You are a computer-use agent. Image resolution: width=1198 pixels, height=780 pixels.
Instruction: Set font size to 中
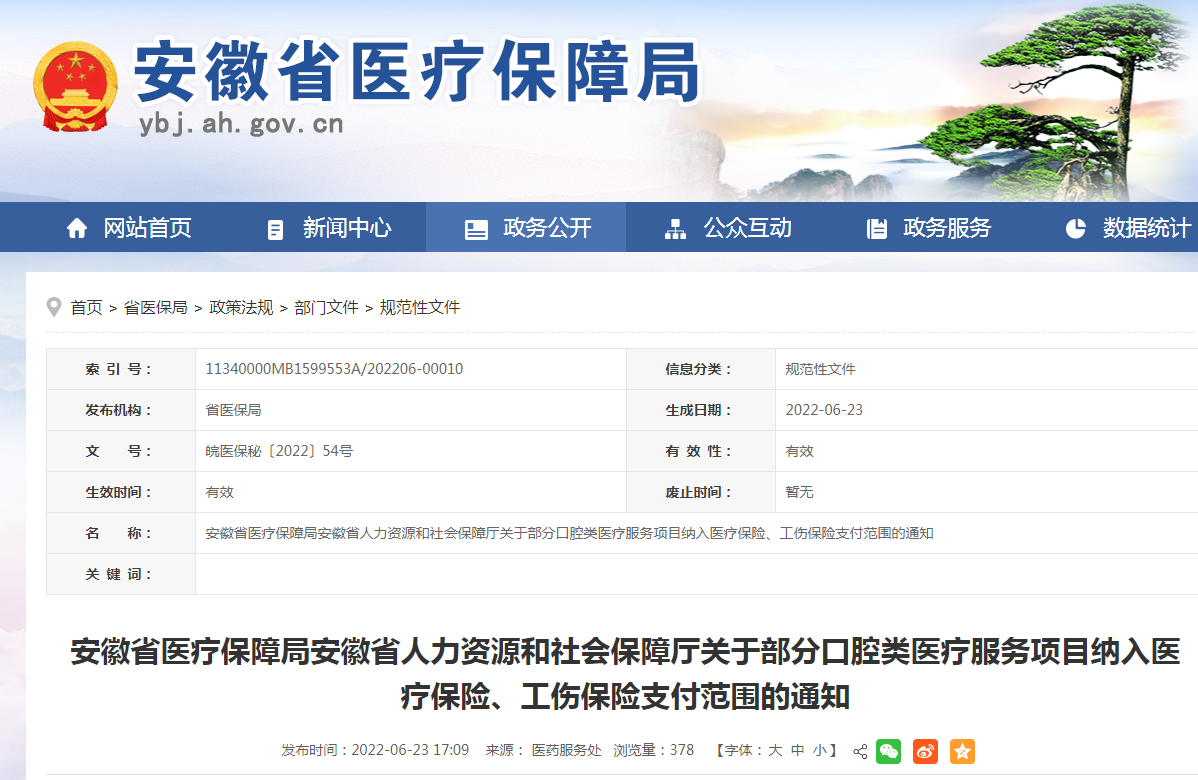(797, 750)
